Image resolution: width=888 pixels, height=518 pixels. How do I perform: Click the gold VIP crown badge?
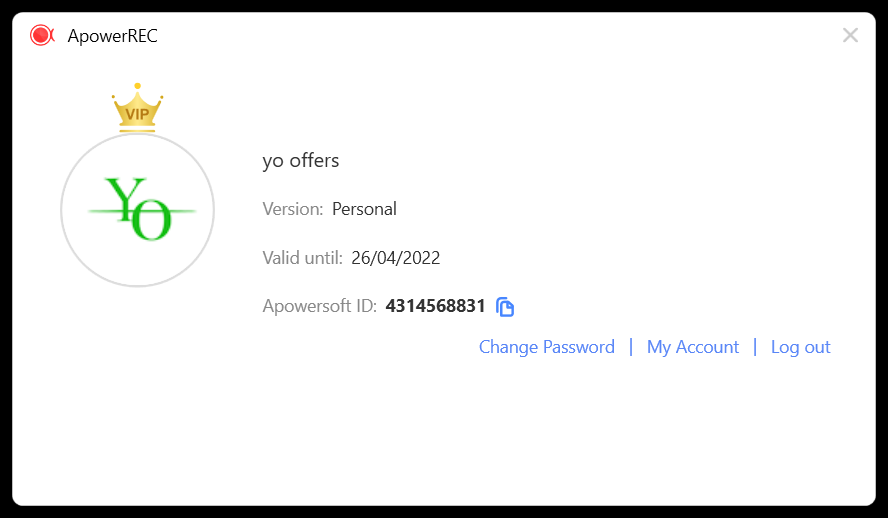[x=138, y=108]
